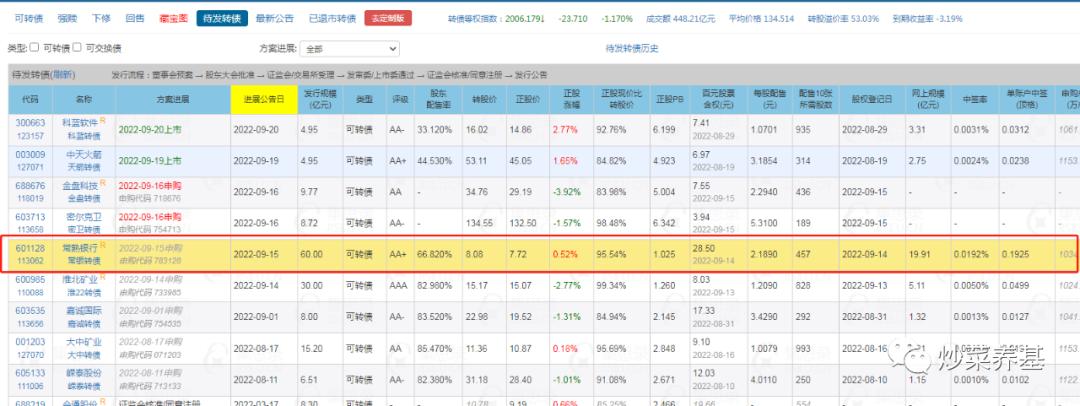Sort by the 百元股票含权(元) column header

point(718,100)
